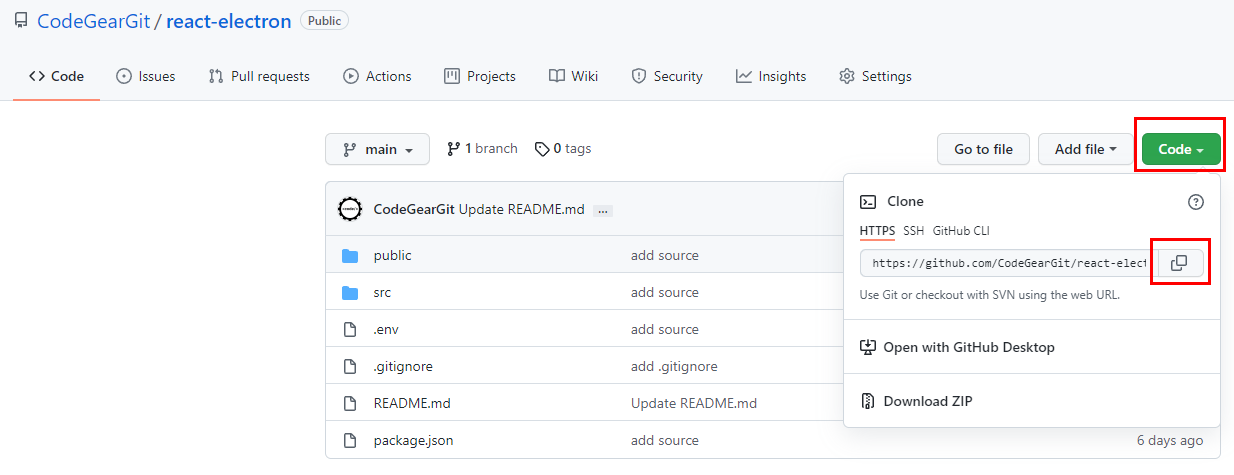
Task: Open the clone help question mark icon
Action: (x=1196, y=202)
